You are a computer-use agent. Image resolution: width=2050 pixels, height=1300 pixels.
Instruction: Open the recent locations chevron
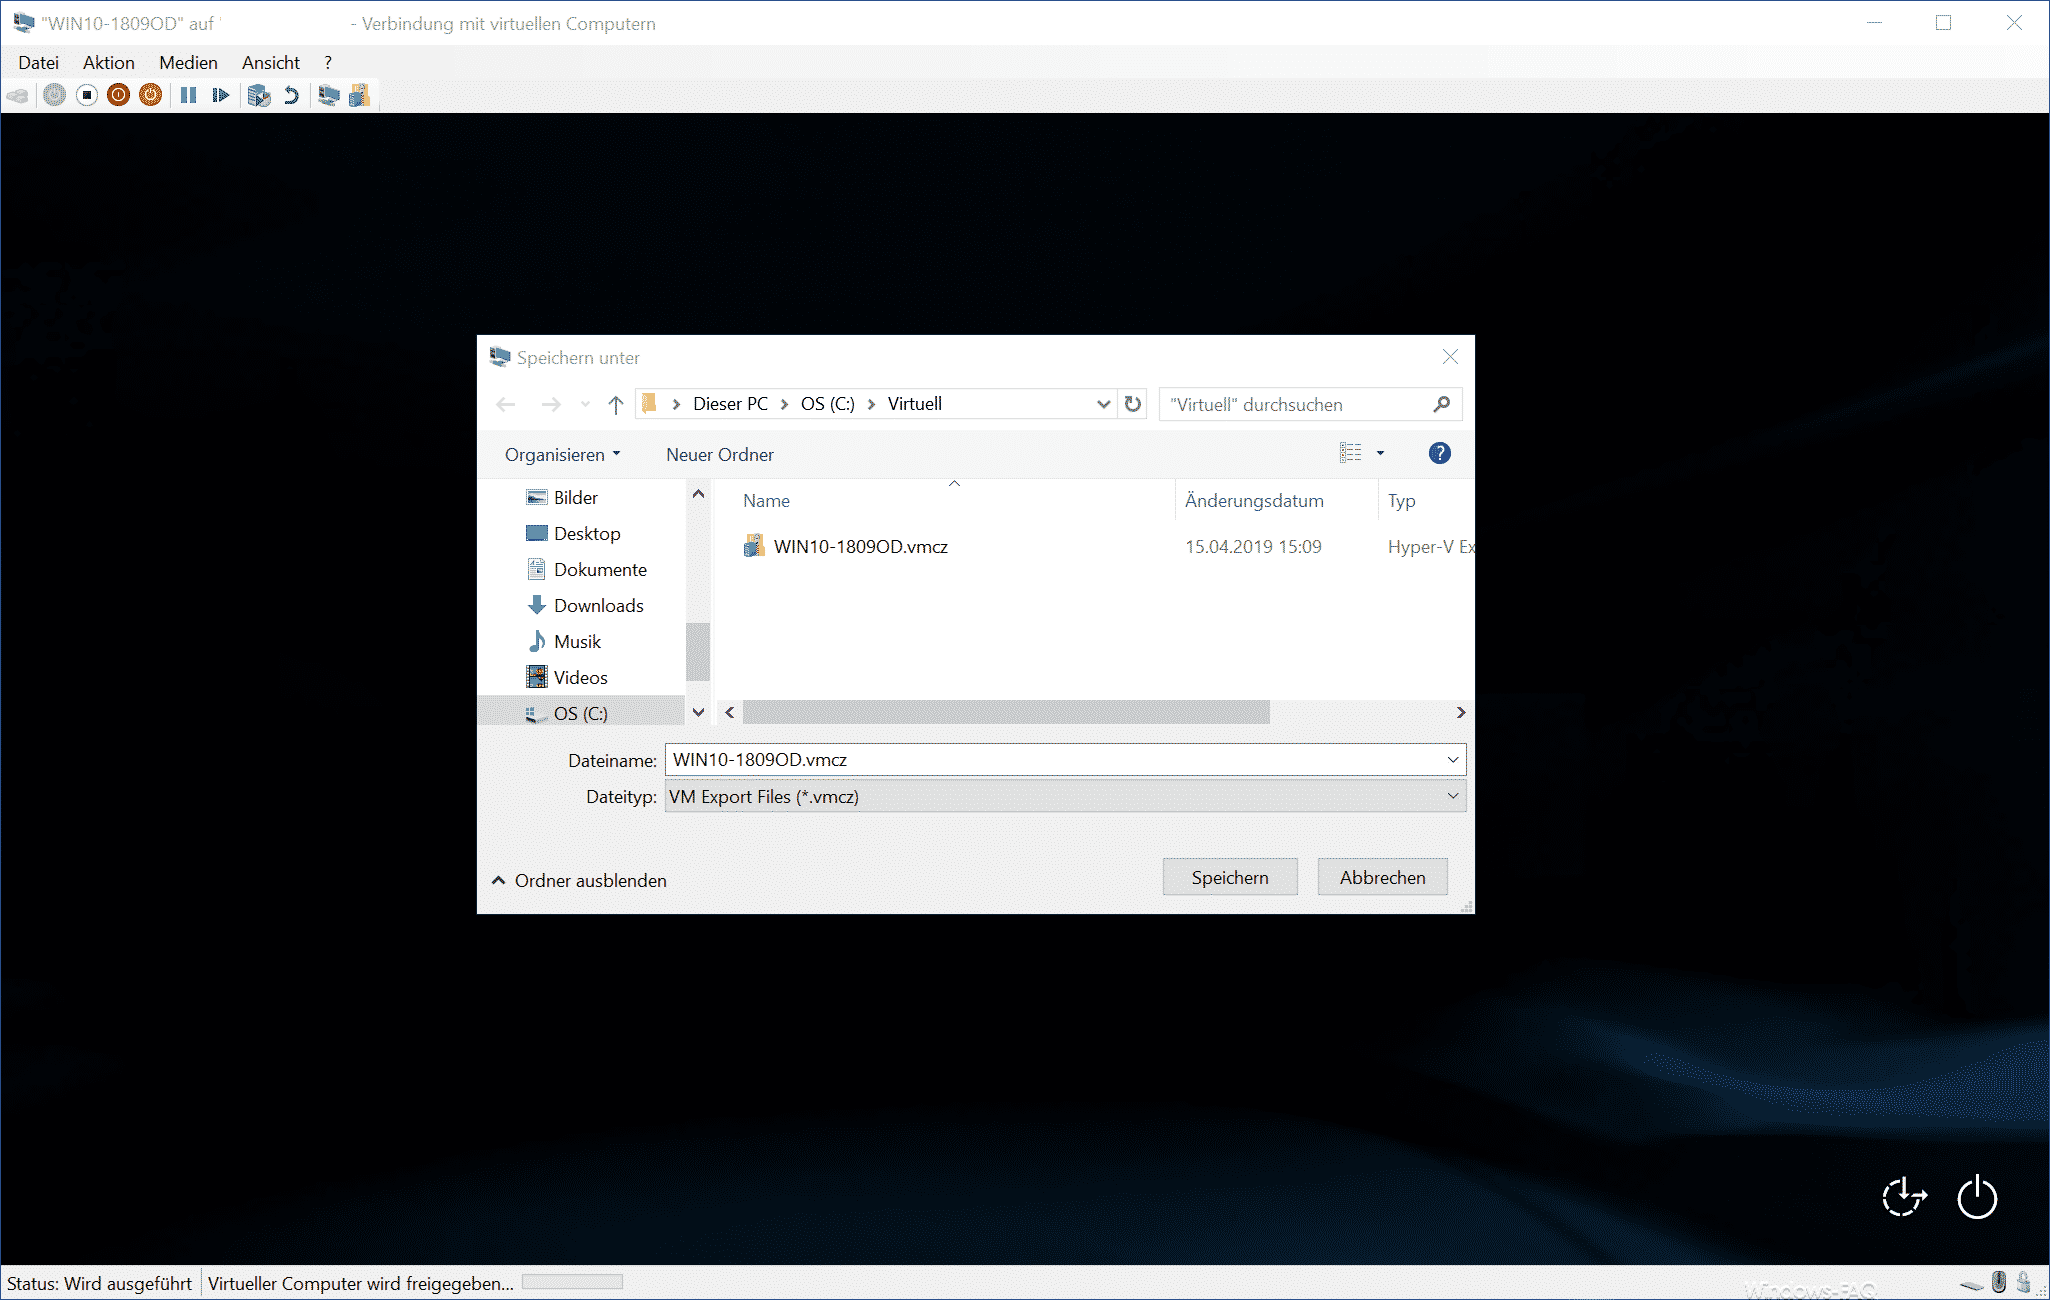pos(585,404)
